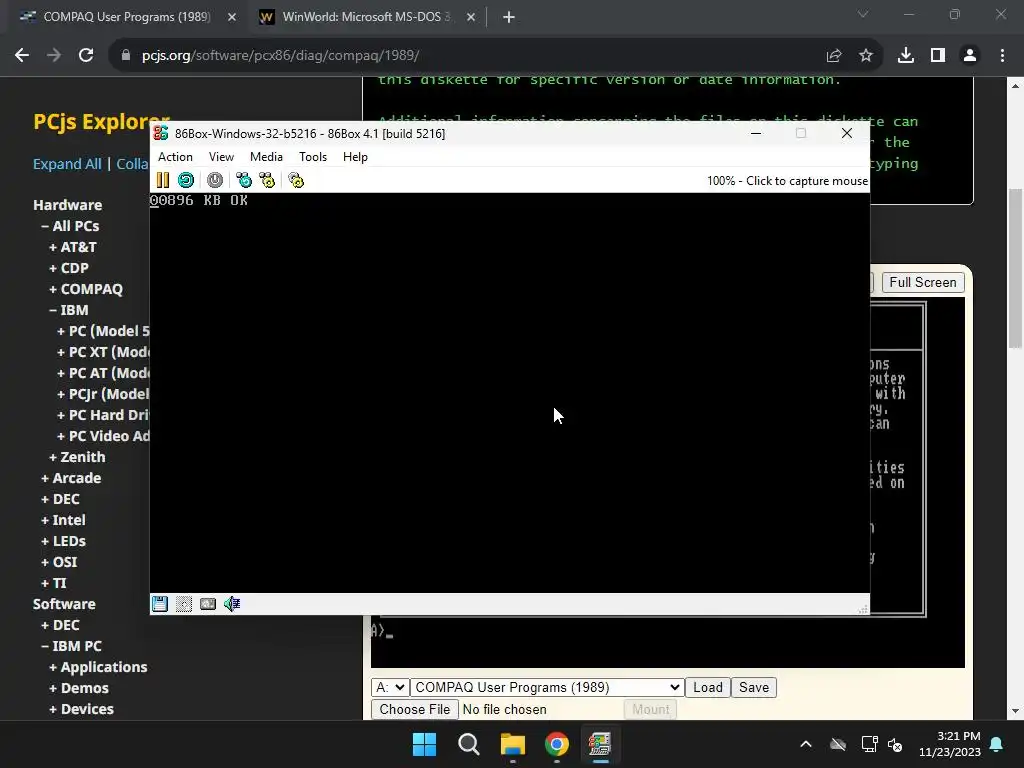Click the teal hard reset icon
1024x768 pixels.
186,180
